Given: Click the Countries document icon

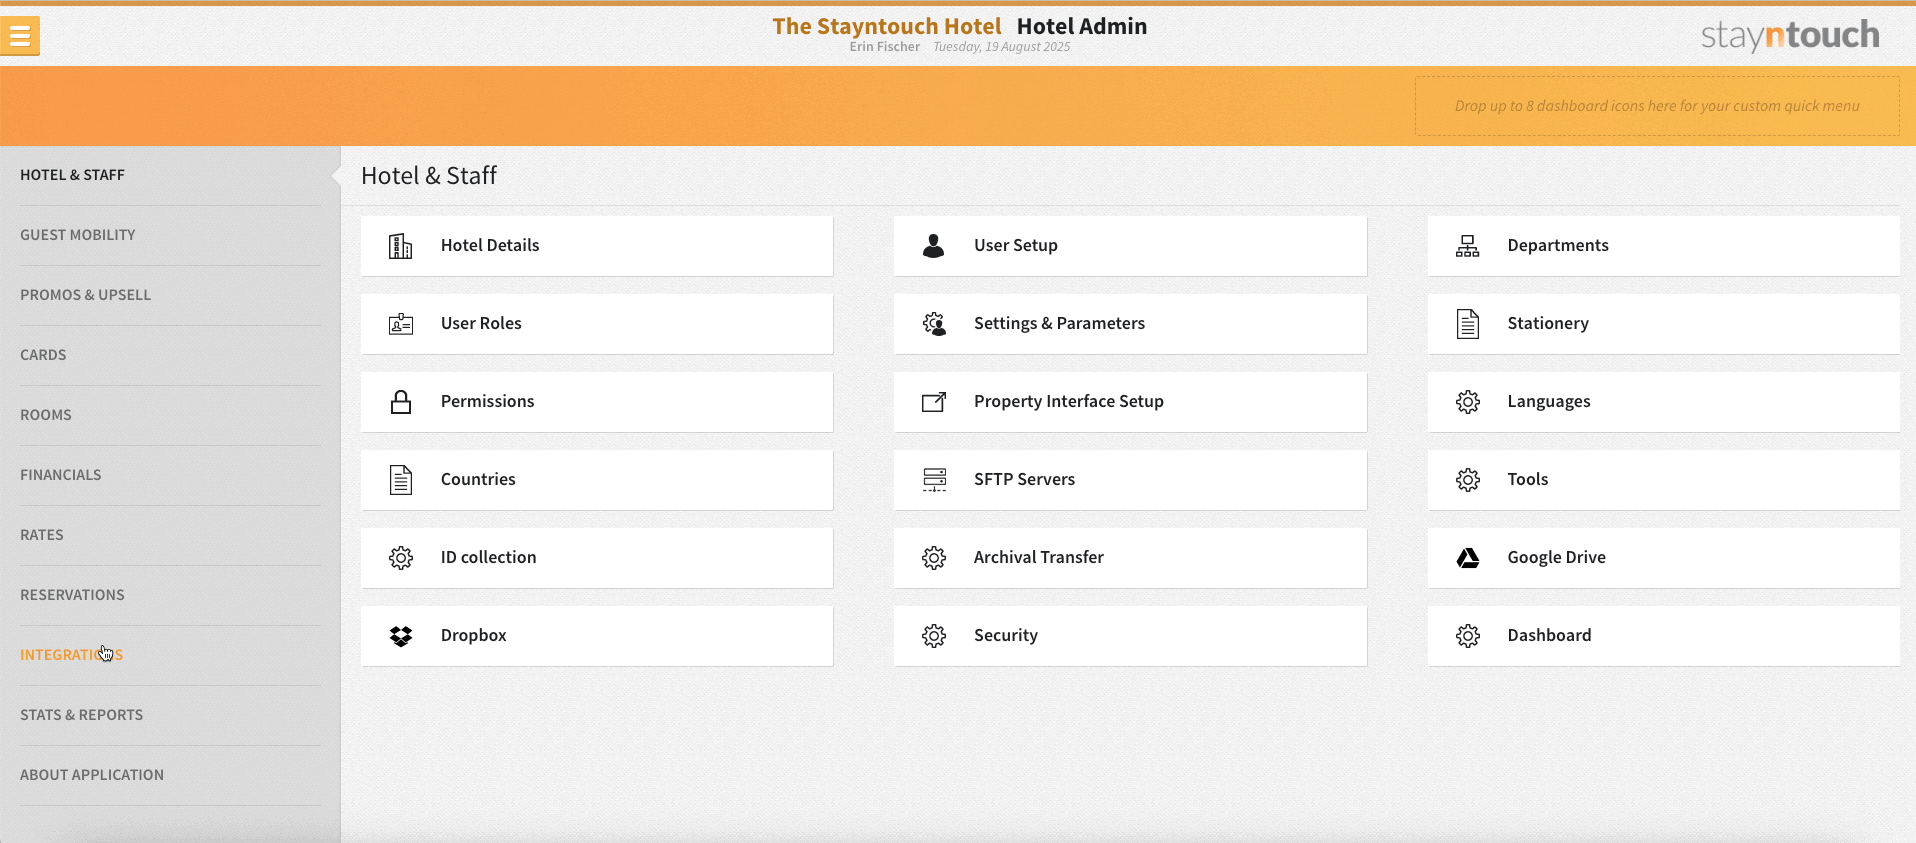Looking at the screenshot, I should [401, 480].
